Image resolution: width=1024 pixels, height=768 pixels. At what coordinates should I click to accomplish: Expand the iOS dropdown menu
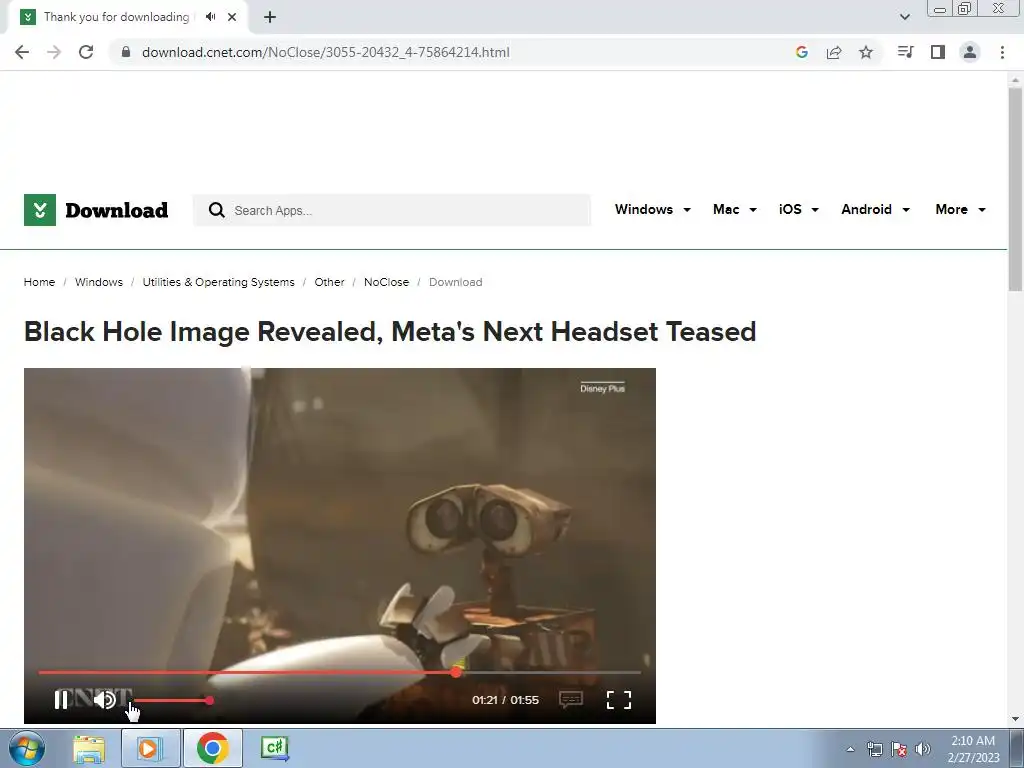(x=799, y=210)
